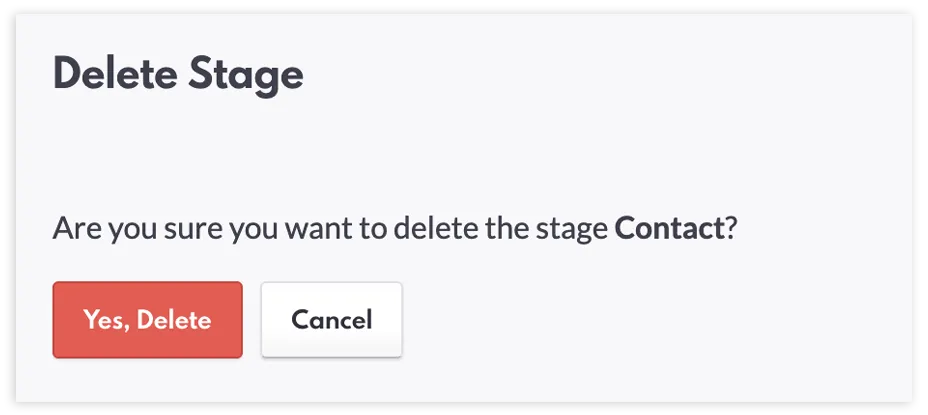Screen dimensions: 928x415
Task: Click the blank dialog area right of Cancel
Action: [x=650, y=320]
